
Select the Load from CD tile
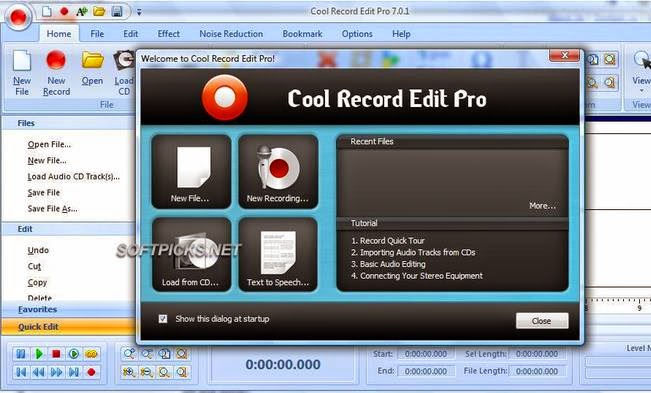pos(191,254)
